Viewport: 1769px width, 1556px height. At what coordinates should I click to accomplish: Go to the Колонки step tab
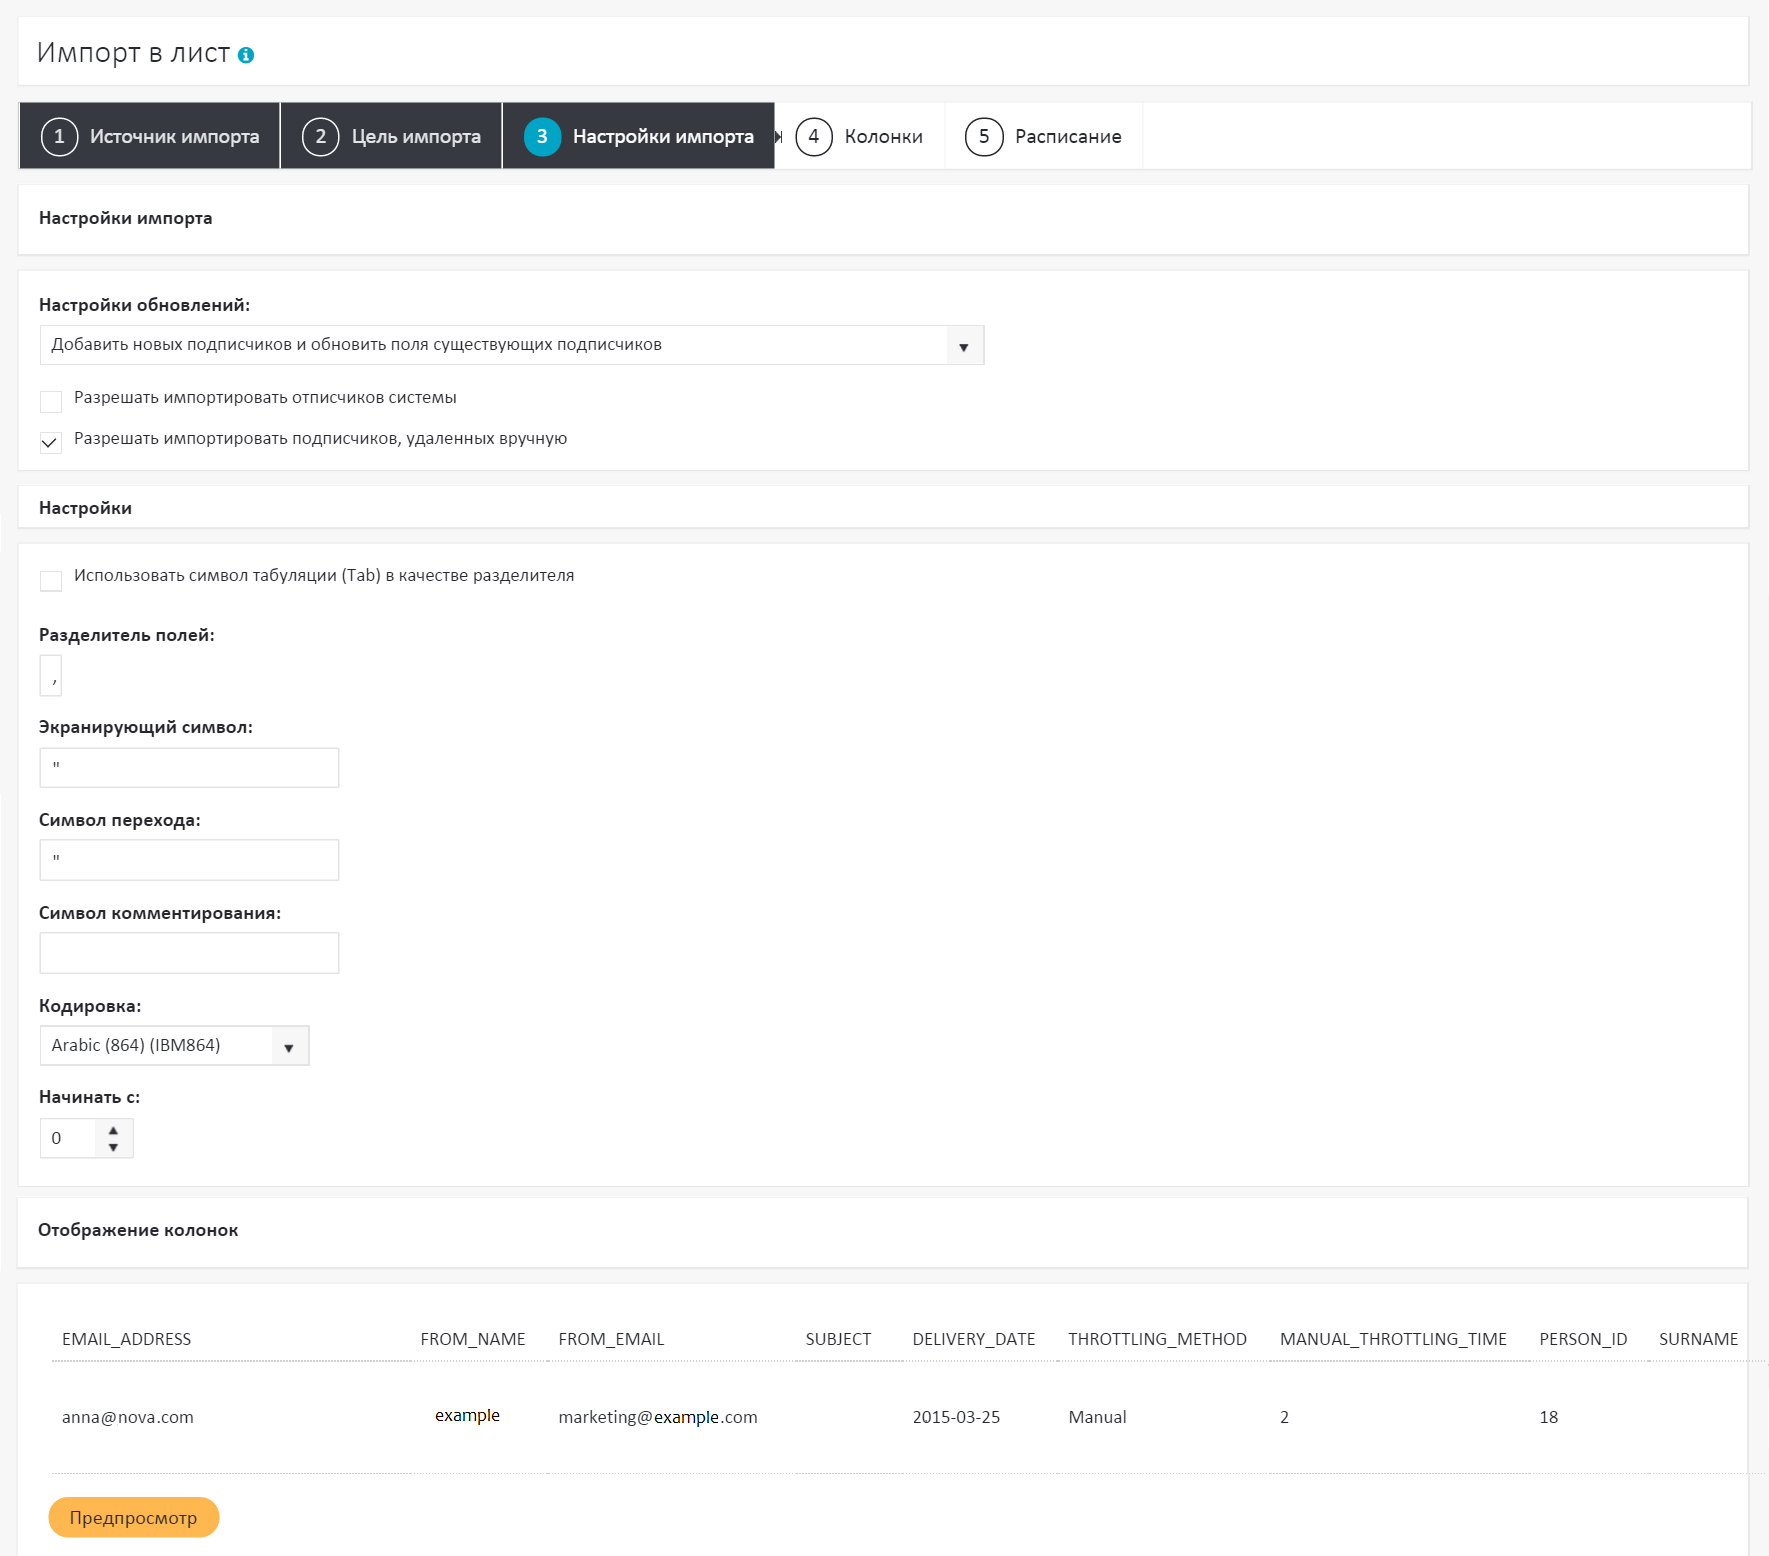882,136
